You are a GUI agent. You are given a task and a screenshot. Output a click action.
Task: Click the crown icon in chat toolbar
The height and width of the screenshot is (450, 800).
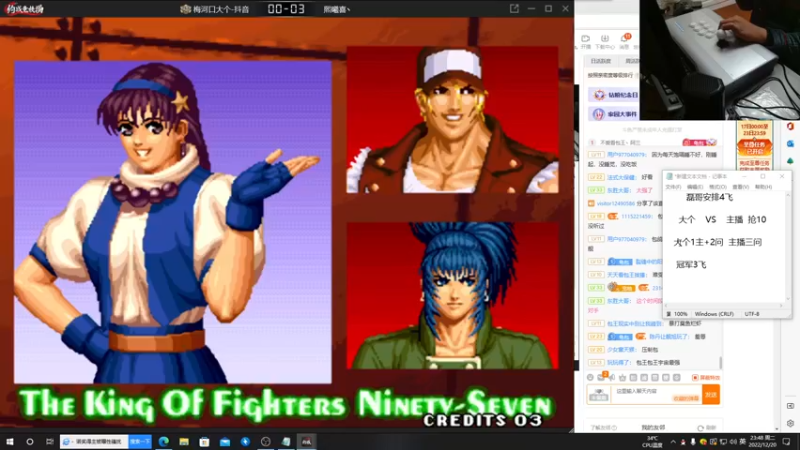pyautogui.click(x=622, y=378)
